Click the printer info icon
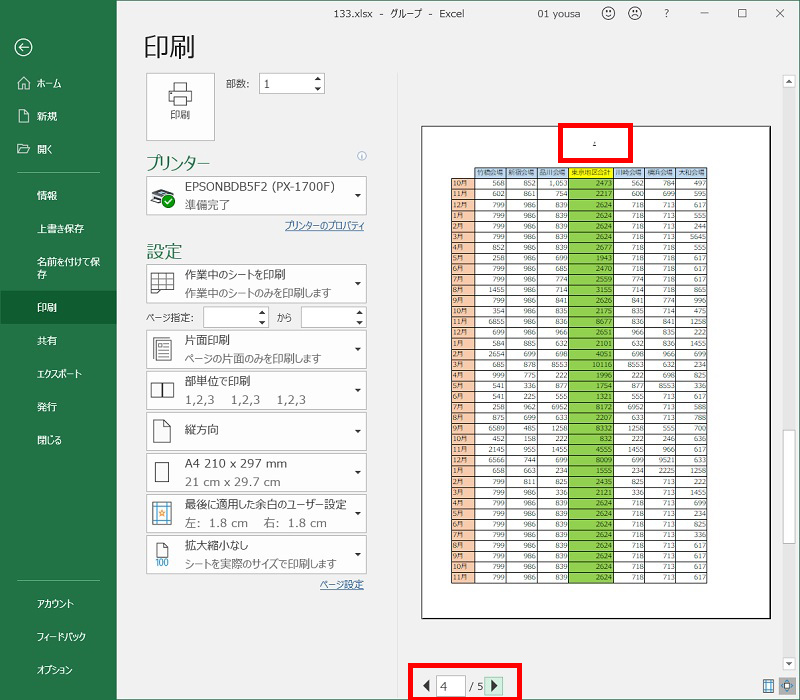Screen dimensions: 800x700 click(362, 156)
